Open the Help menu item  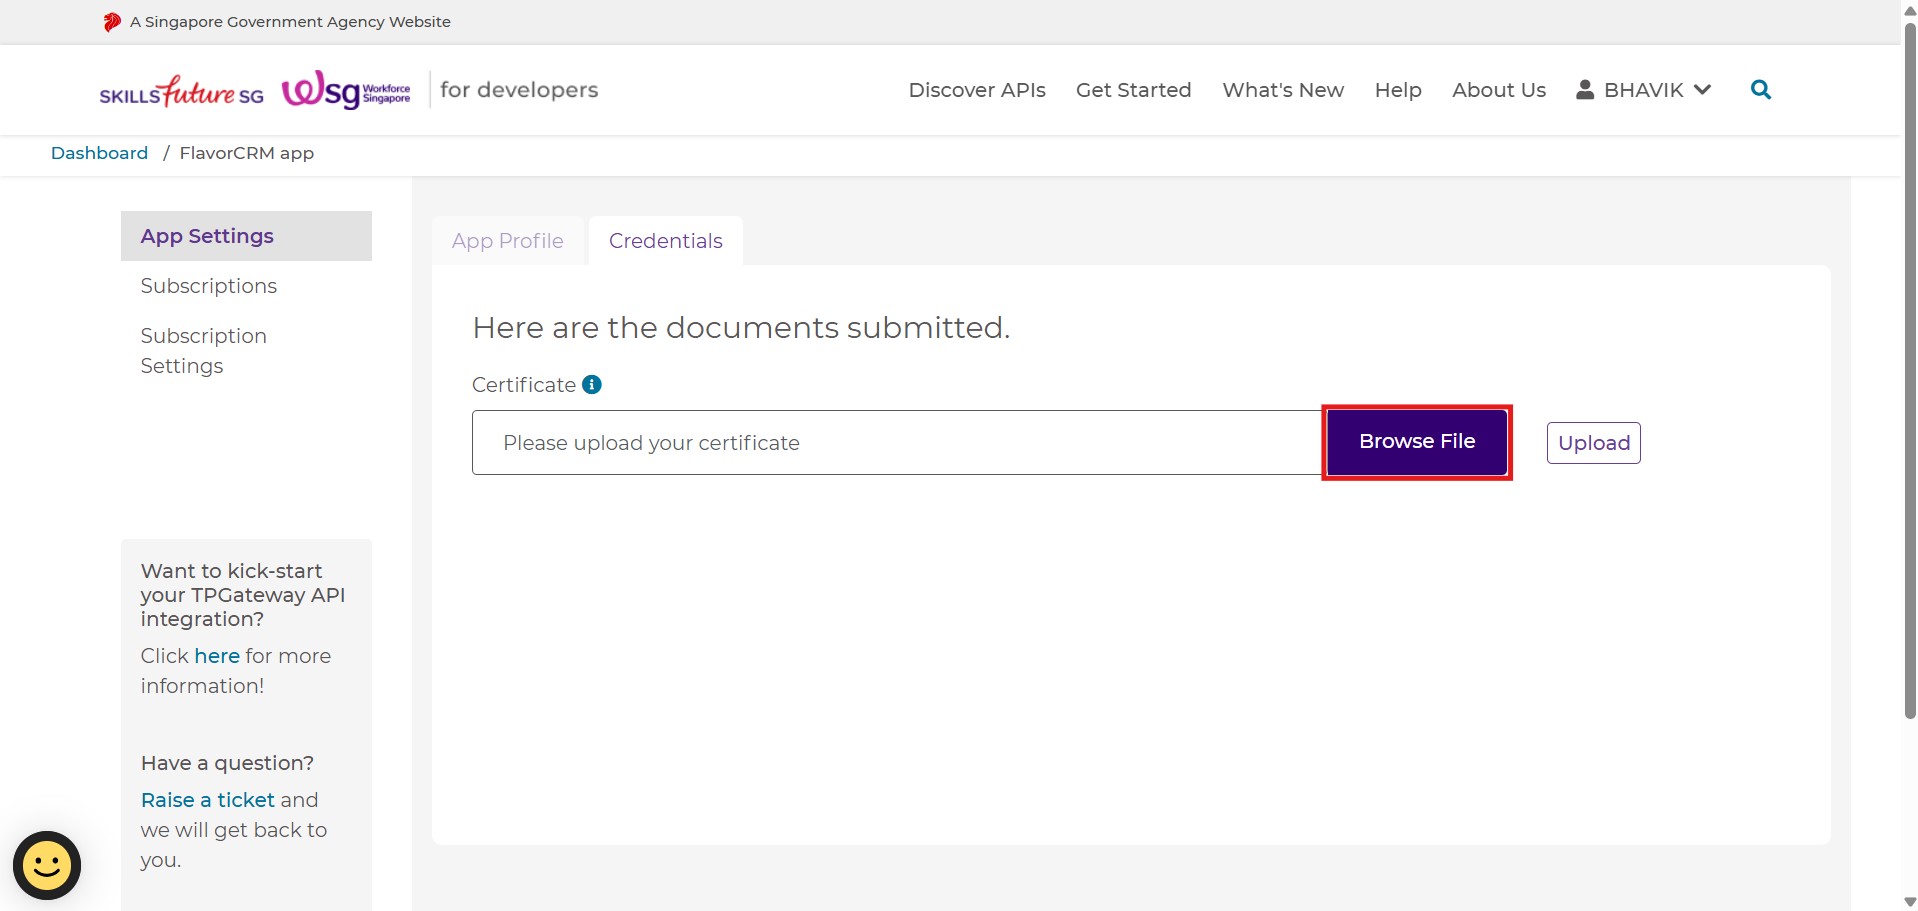click(x=1397, y=90)
